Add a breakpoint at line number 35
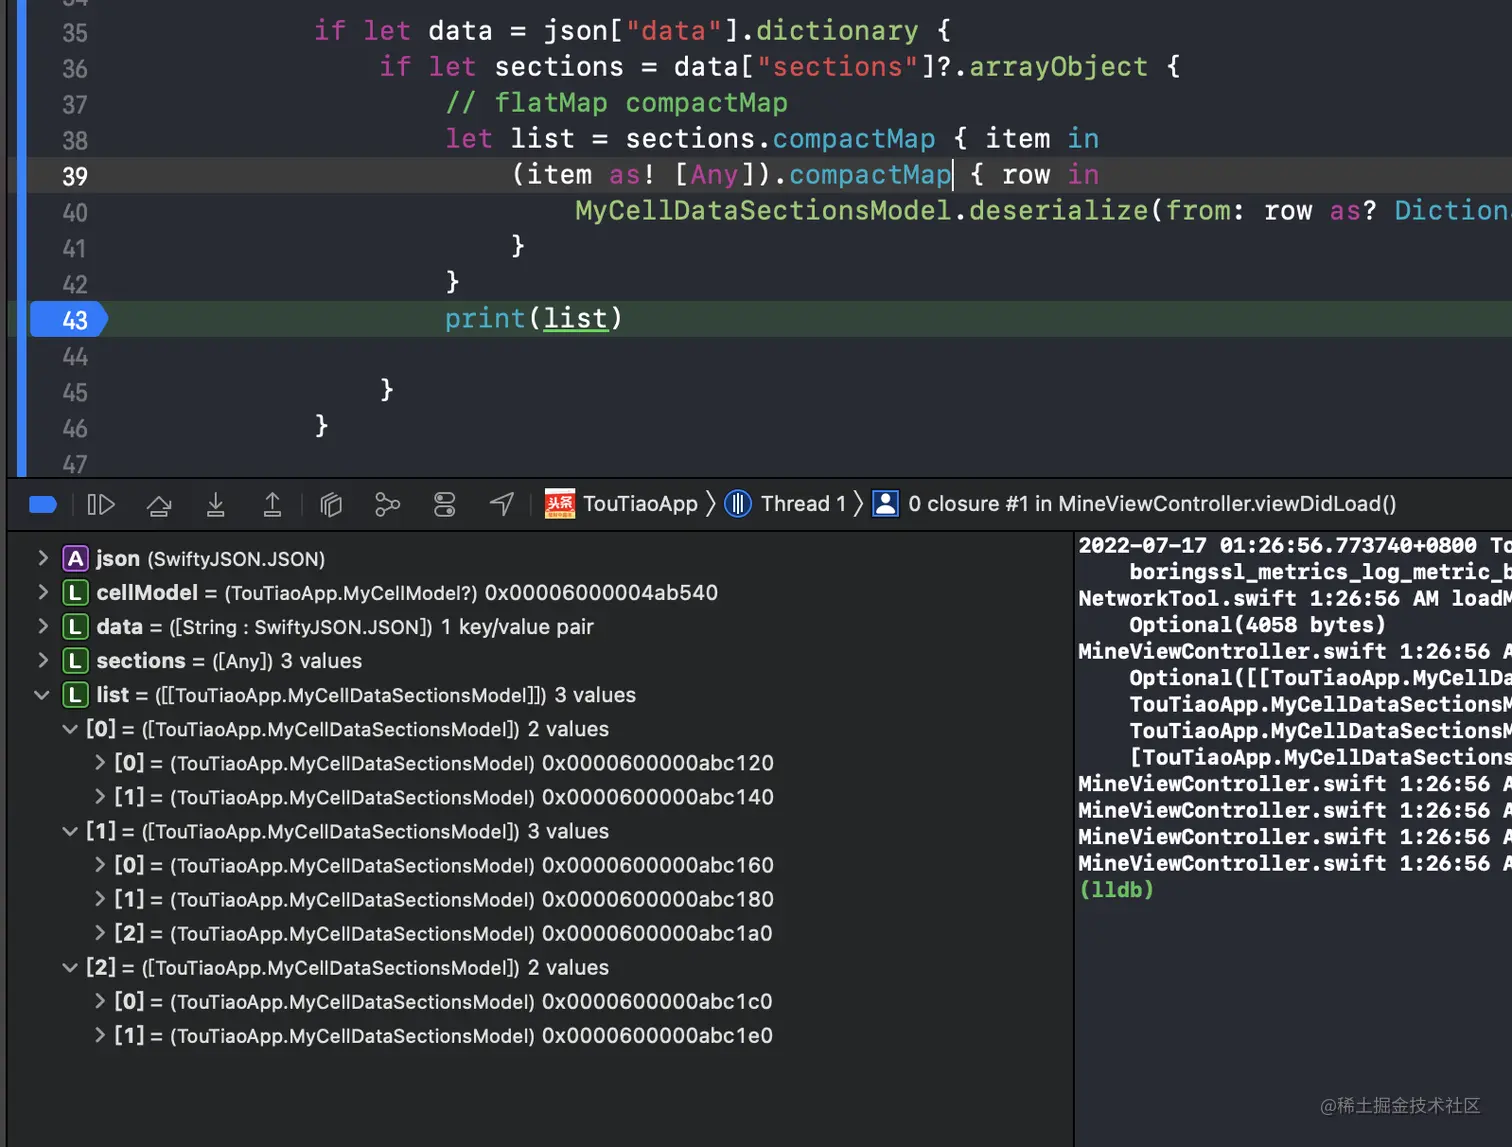The height and width of the screenshot is (1147, 1512). 75,33
